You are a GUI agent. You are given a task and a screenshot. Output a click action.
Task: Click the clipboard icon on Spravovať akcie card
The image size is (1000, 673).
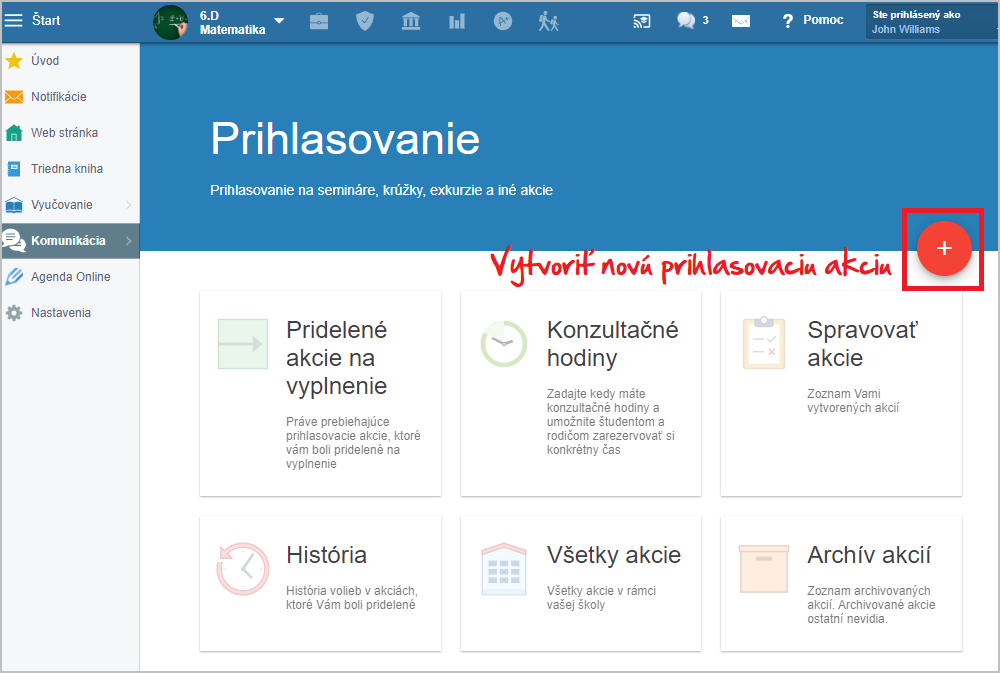(x=764, y=343)
